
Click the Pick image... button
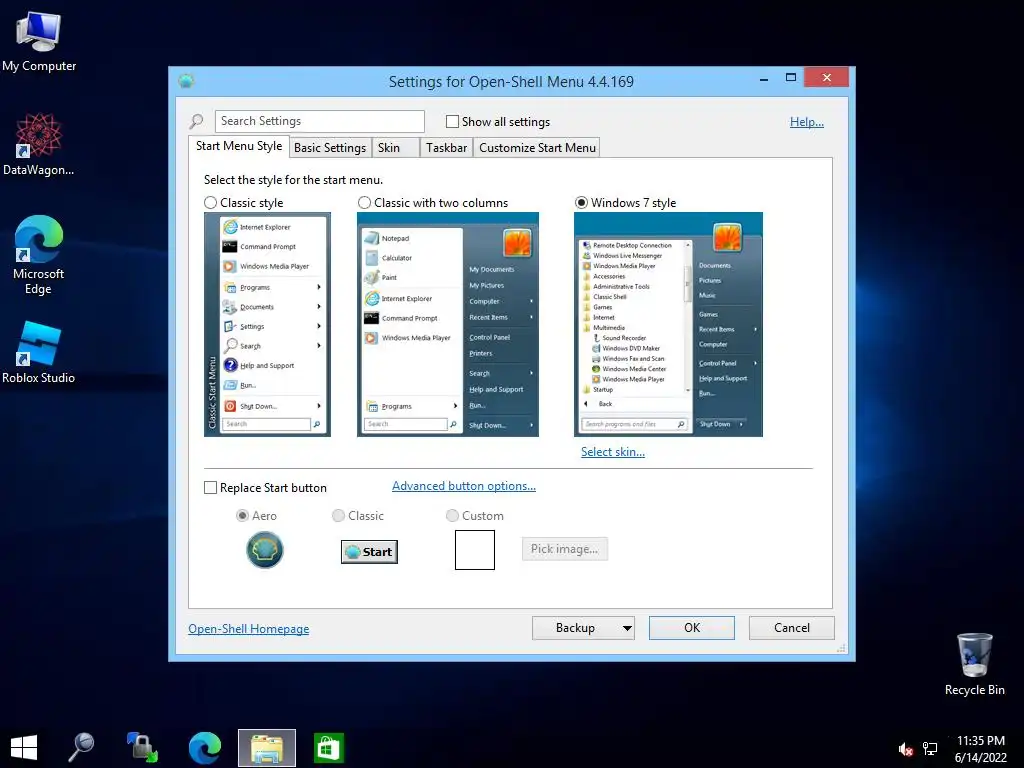click(x=565, y=549)
